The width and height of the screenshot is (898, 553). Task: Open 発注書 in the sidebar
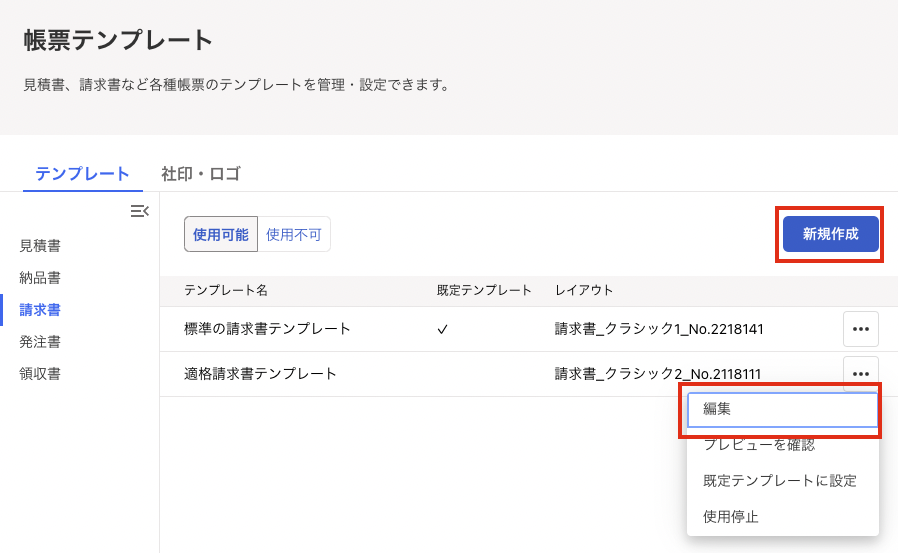point(40,342)
